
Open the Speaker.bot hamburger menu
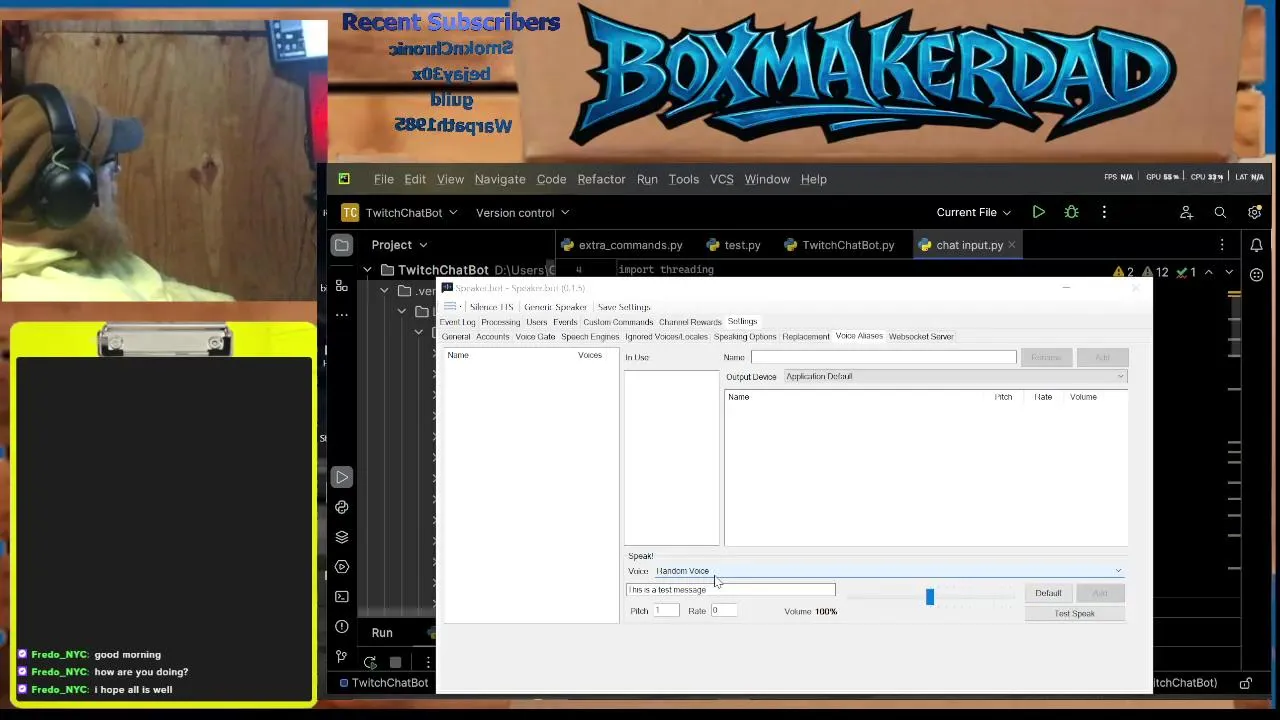click(451, 307)
